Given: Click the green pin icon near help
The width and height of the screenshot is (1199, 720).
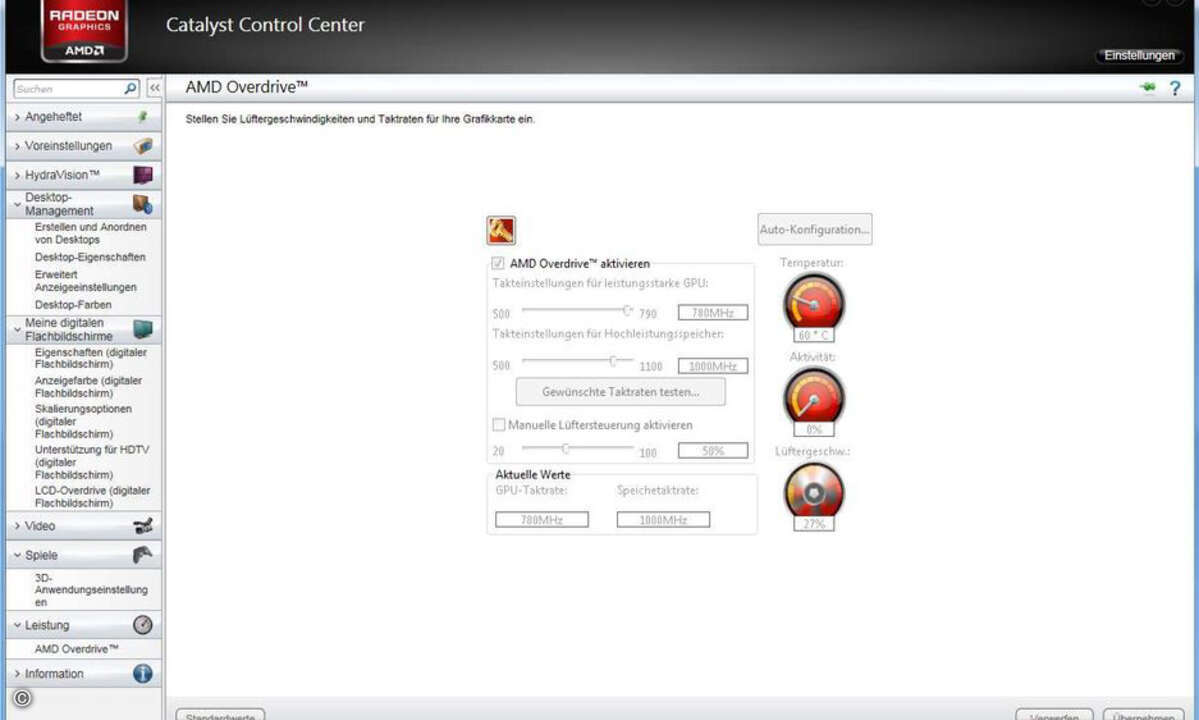Looking at the screenshot, I should [x=1146, y=88].
